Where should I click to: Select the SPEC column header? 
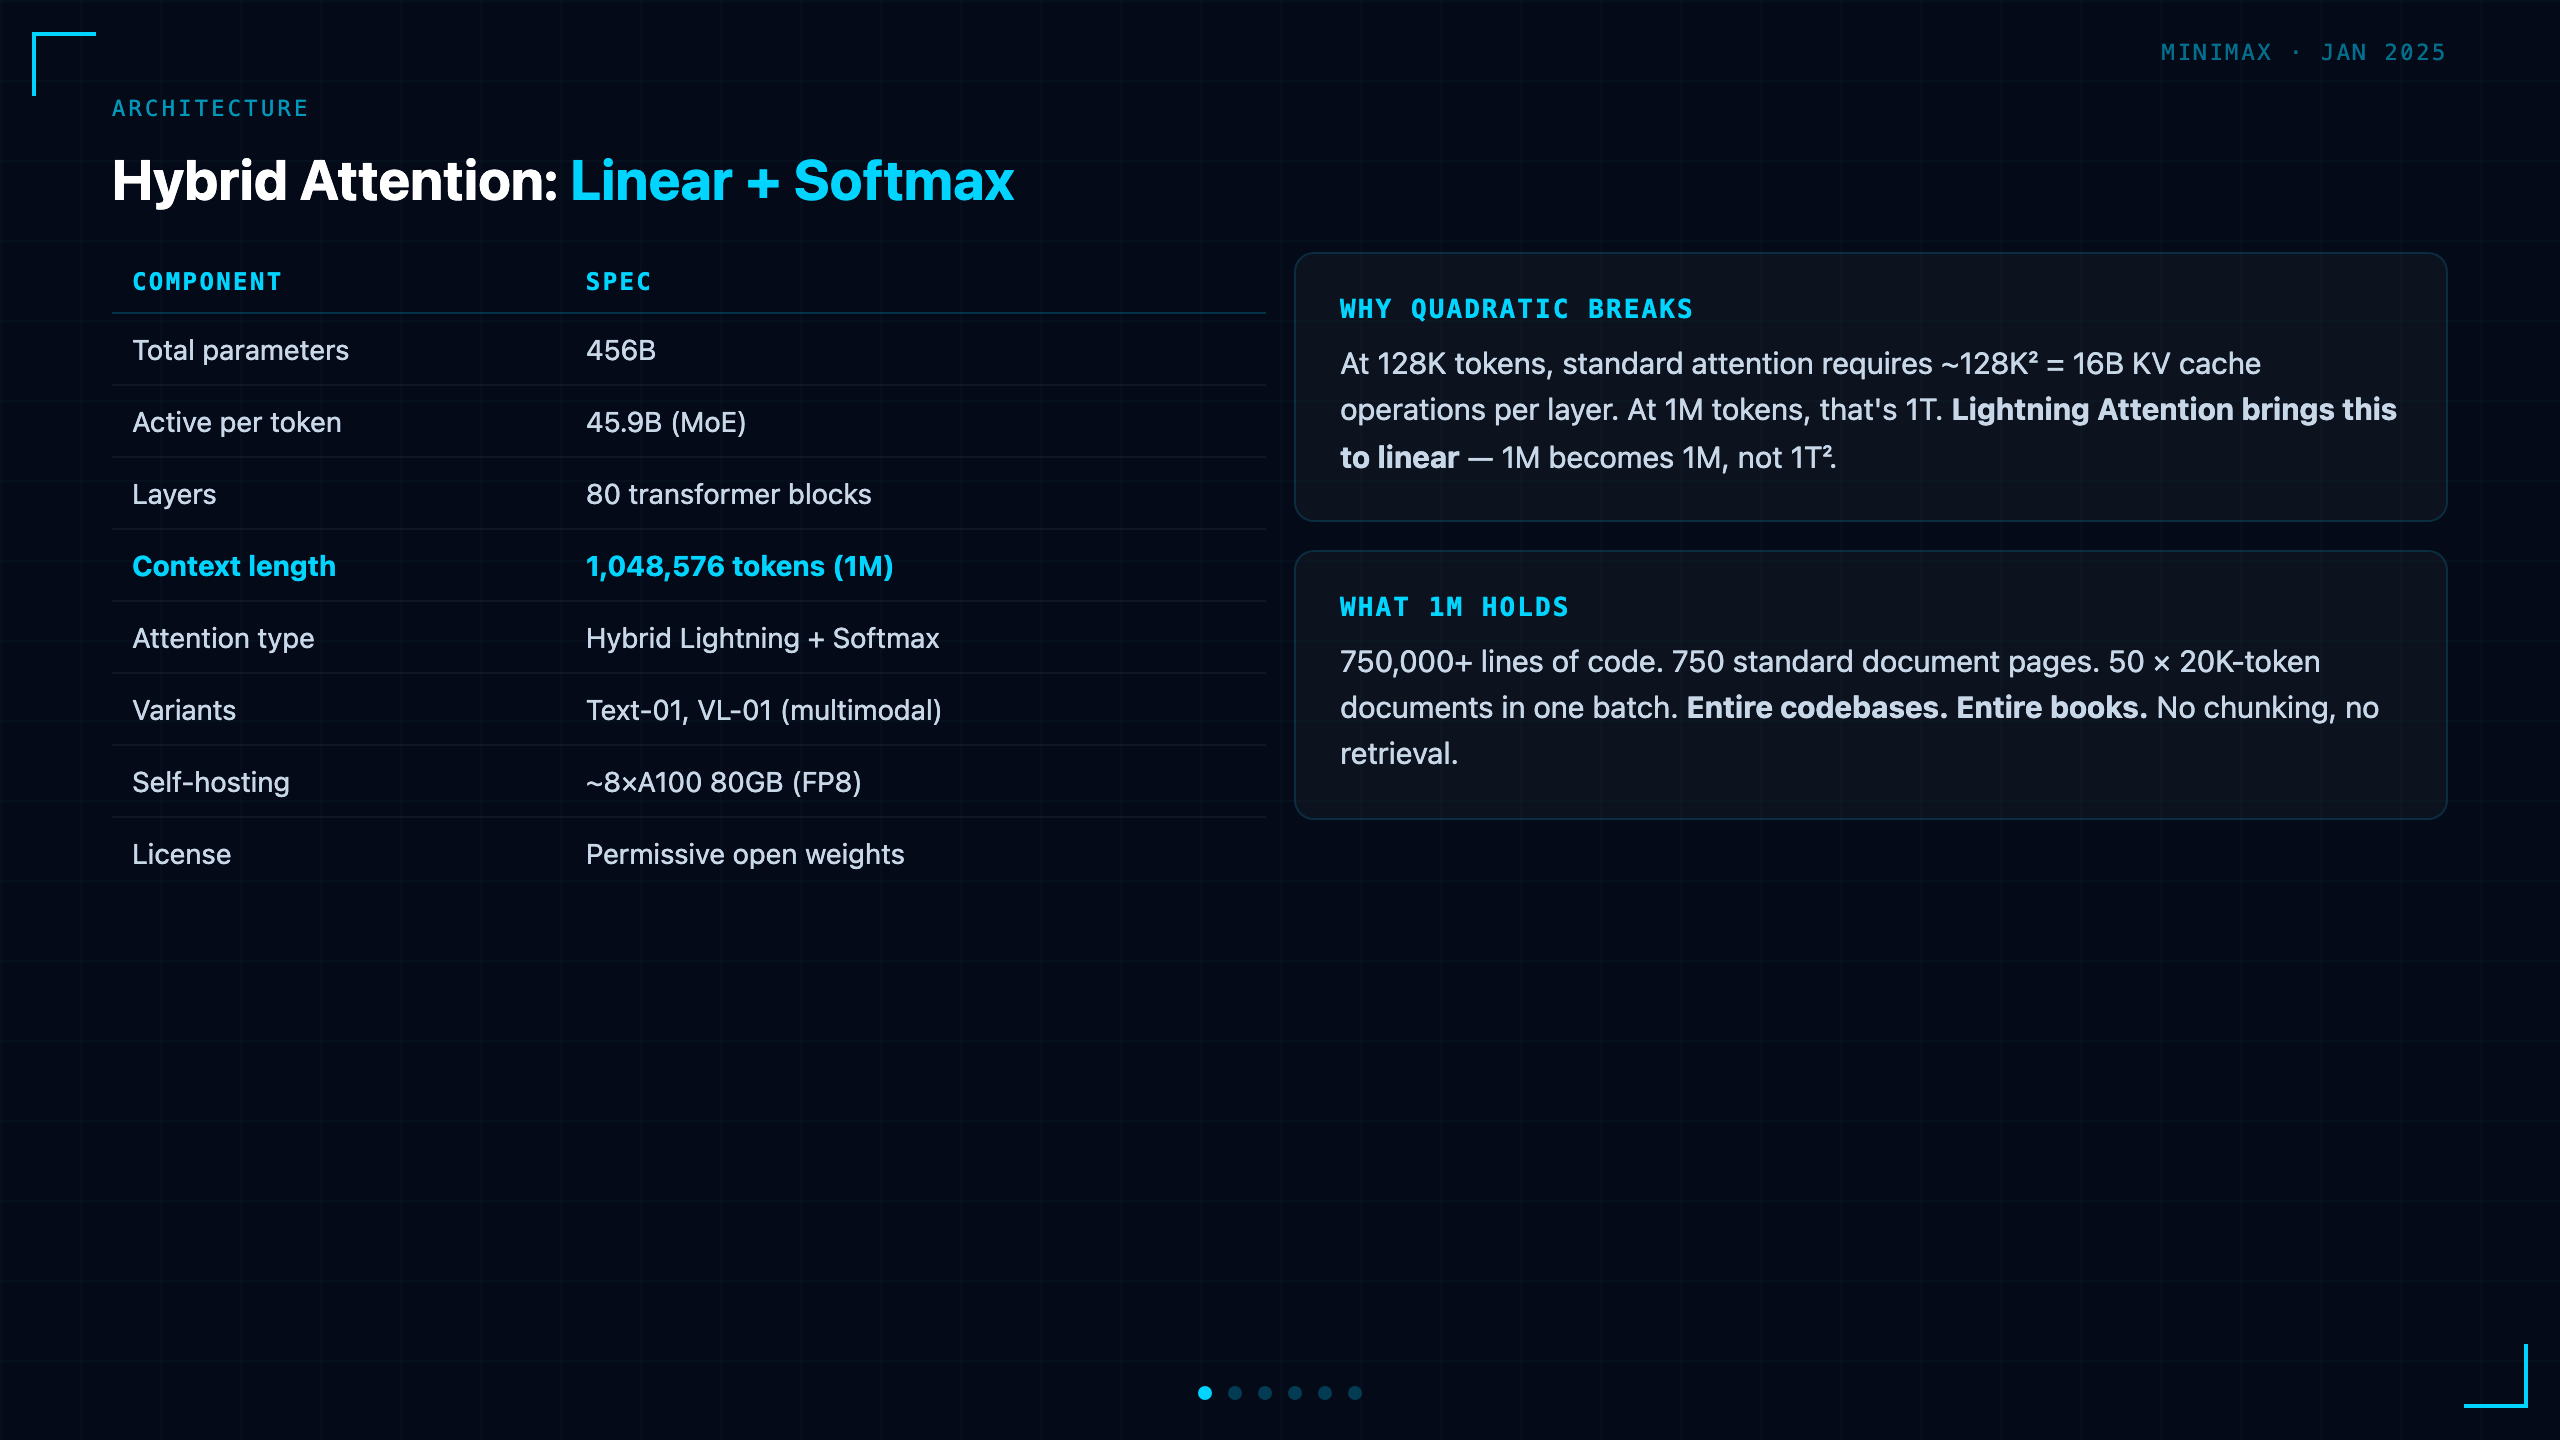[x=618, y=282]
